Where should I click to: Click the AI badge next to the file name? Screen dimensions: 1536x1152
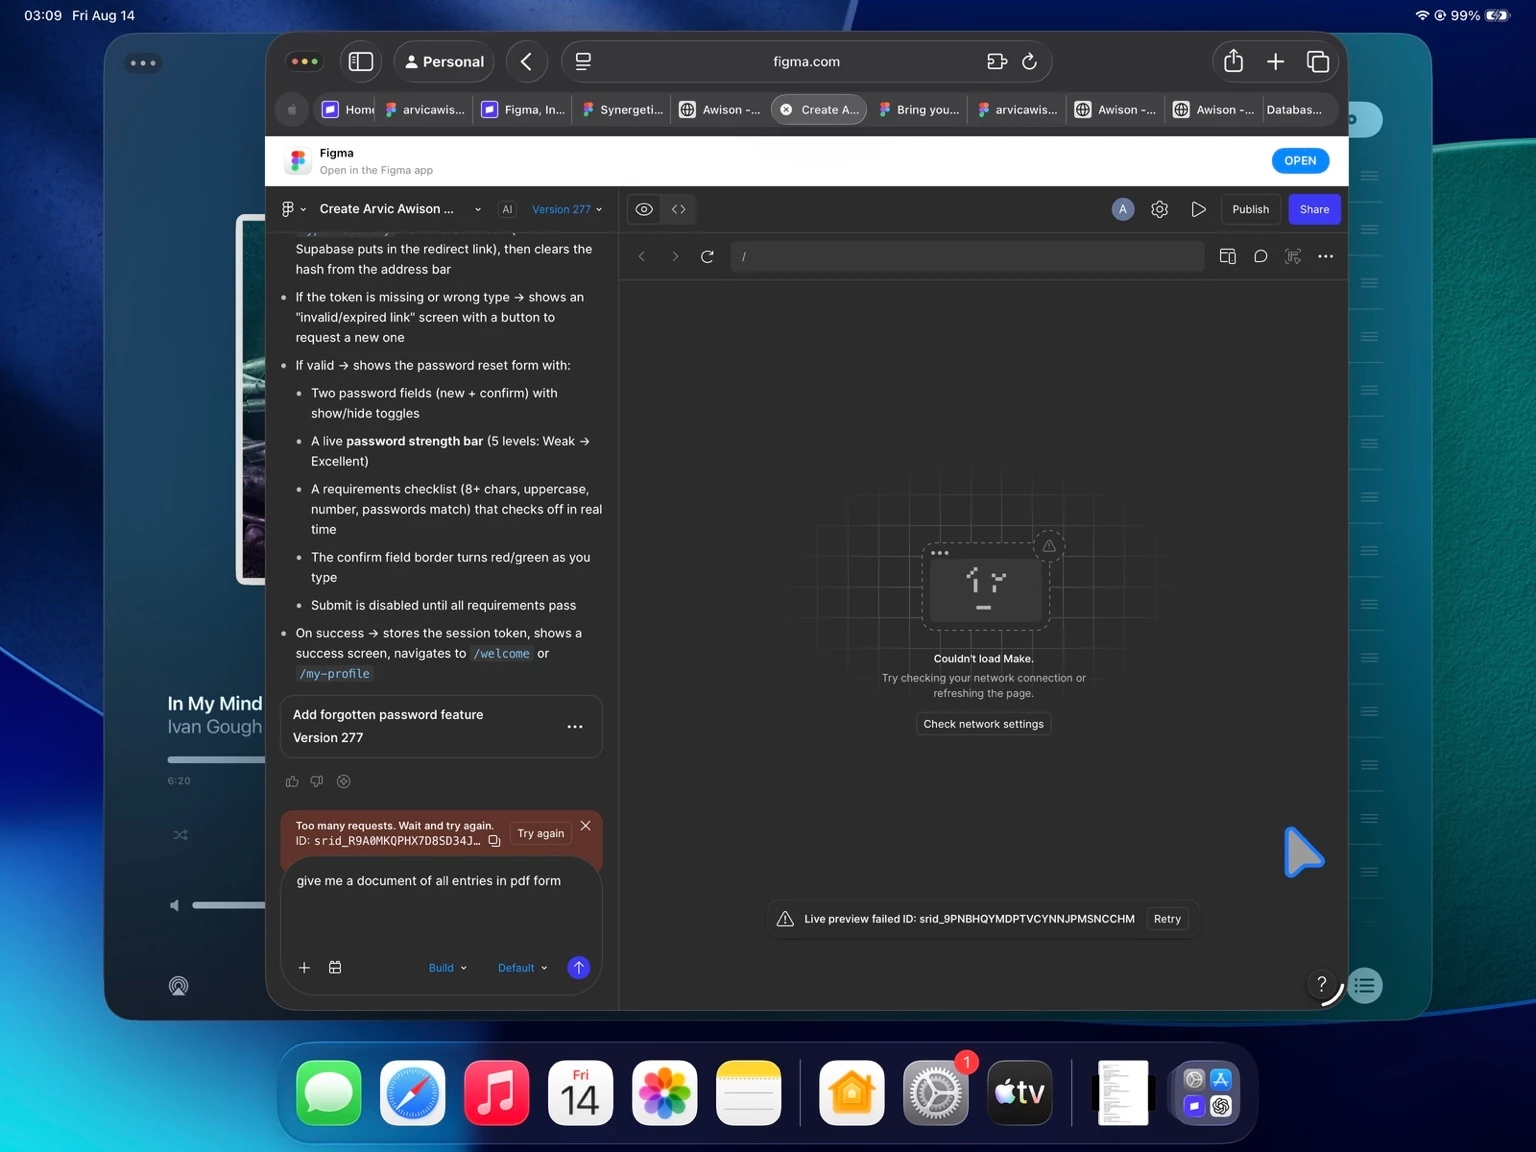click(507, 210)
